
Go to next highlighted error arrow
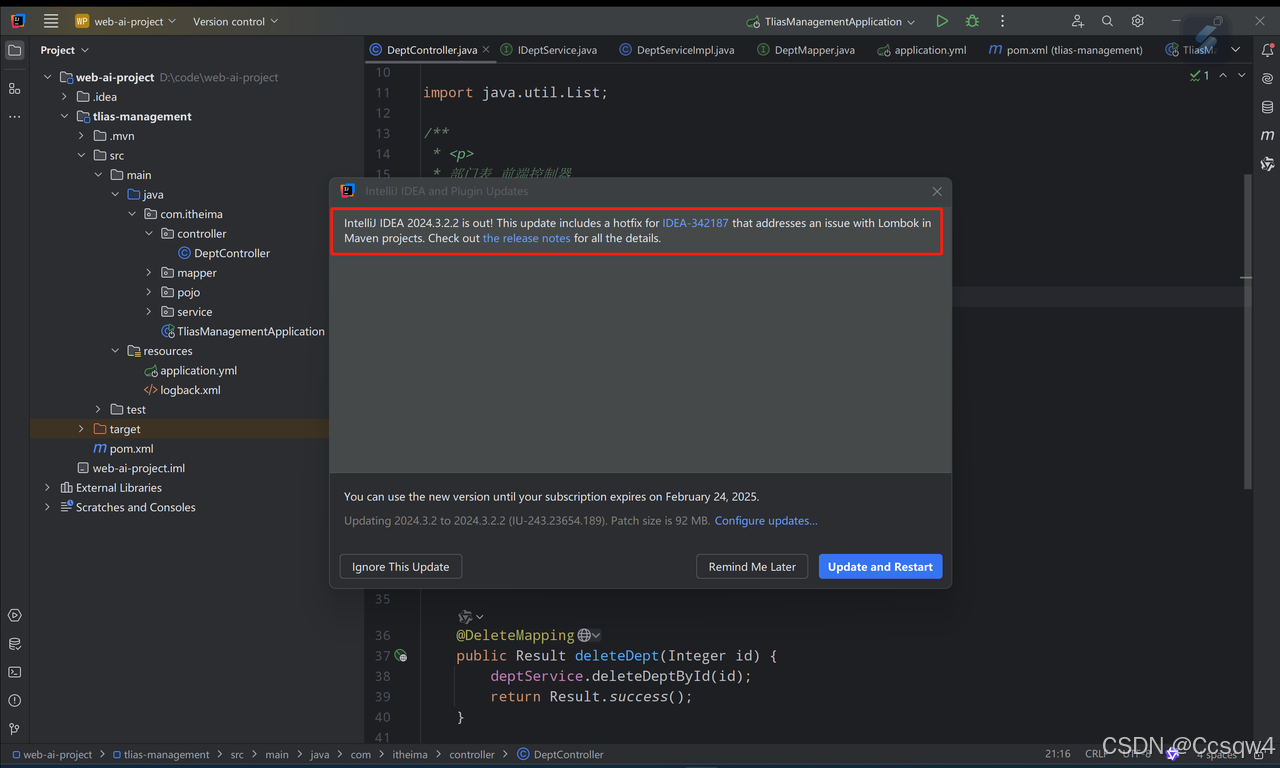[1242, 76]
